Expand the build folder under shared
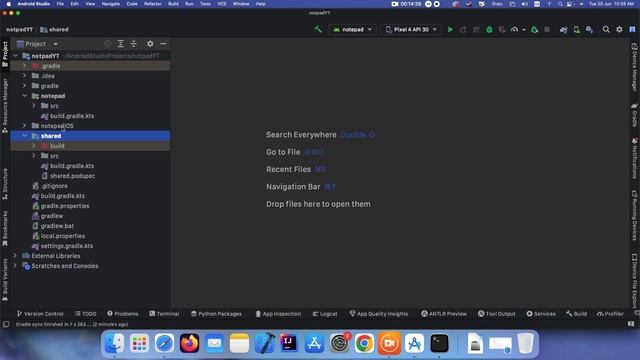Image resolution: width=640 pixels, height=360 pixels. (x=34, y=146)
